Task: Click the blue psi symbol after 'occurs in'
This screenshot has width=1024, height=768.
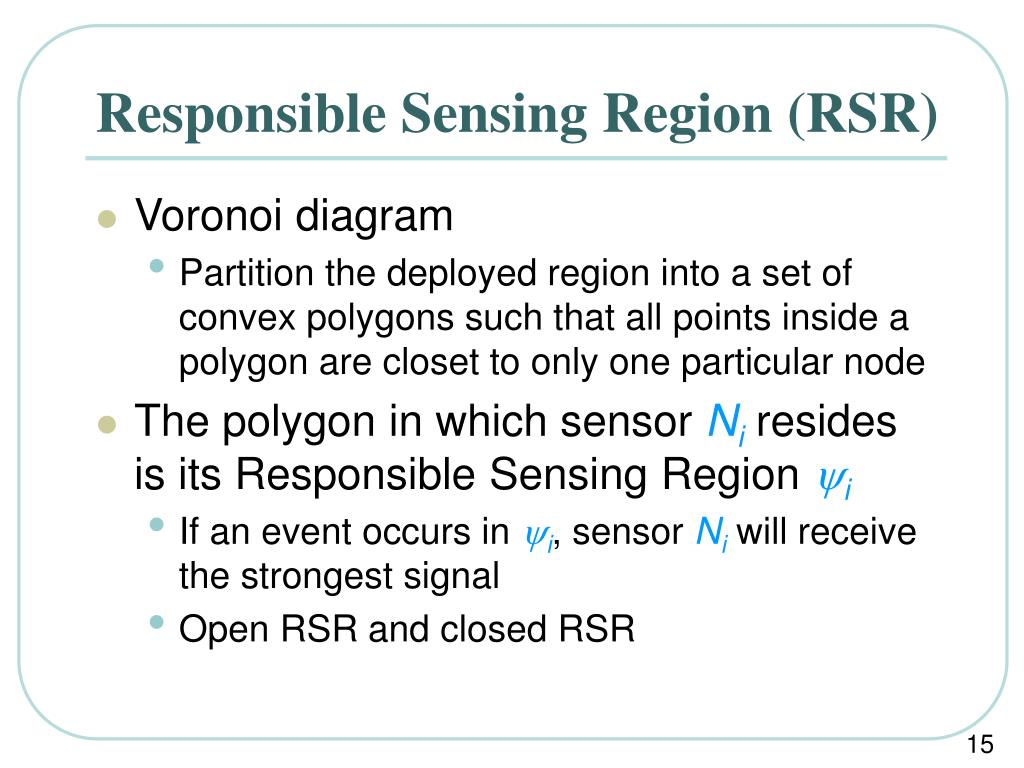Action: click(539, 537)
